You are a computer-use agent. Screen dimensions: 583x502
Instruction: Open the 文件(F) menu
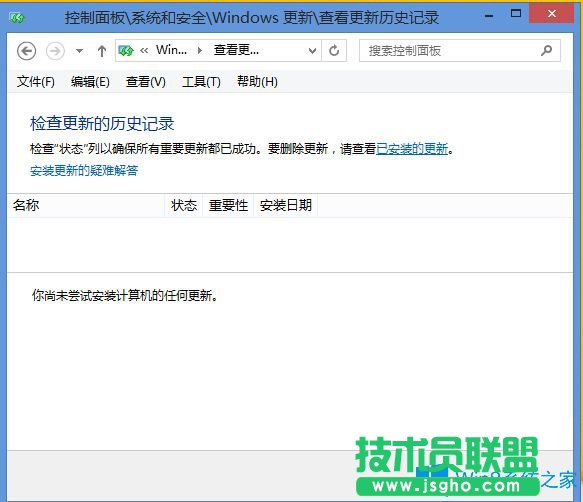(36, 81)
